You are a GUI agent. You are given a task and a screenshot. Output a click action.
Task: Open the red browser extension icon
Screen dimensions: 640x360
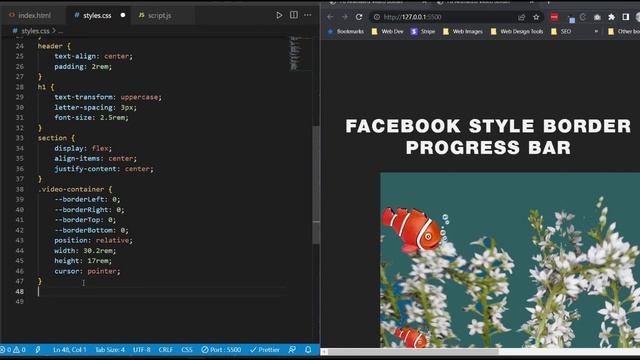point(554,17)
